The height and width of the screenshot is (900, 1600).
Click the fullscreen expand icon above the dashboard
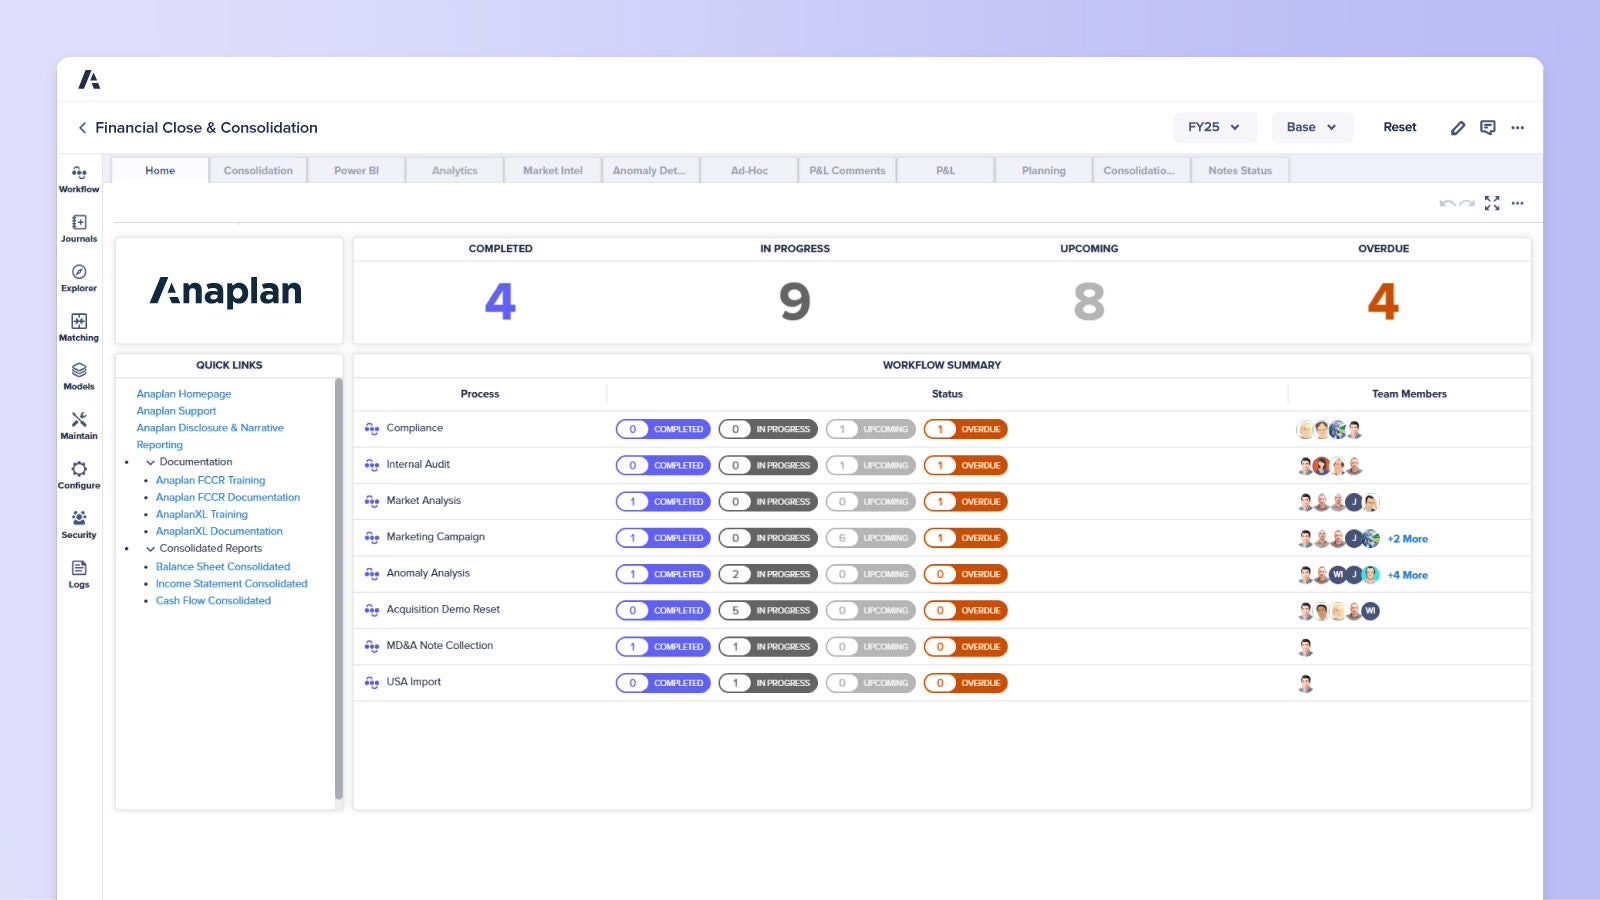tap(1492, 203)
